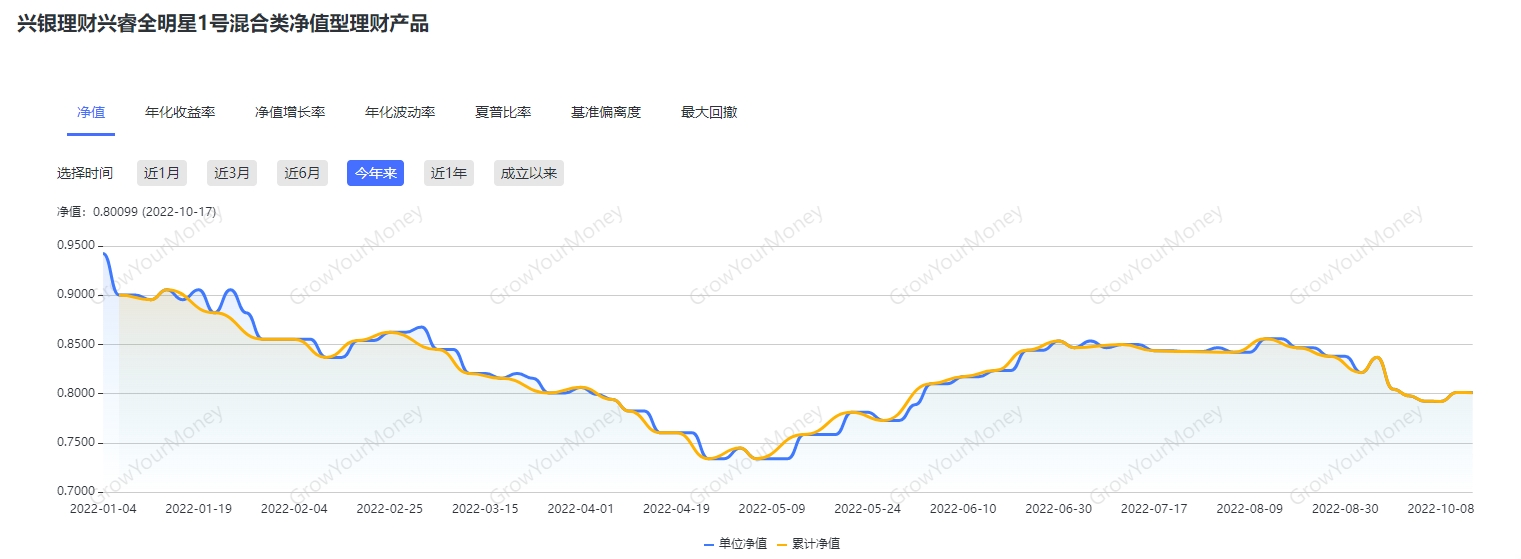Click the 0.9500 y-axis label
This screenshot has height=559, width=1521.
(78, 246)
